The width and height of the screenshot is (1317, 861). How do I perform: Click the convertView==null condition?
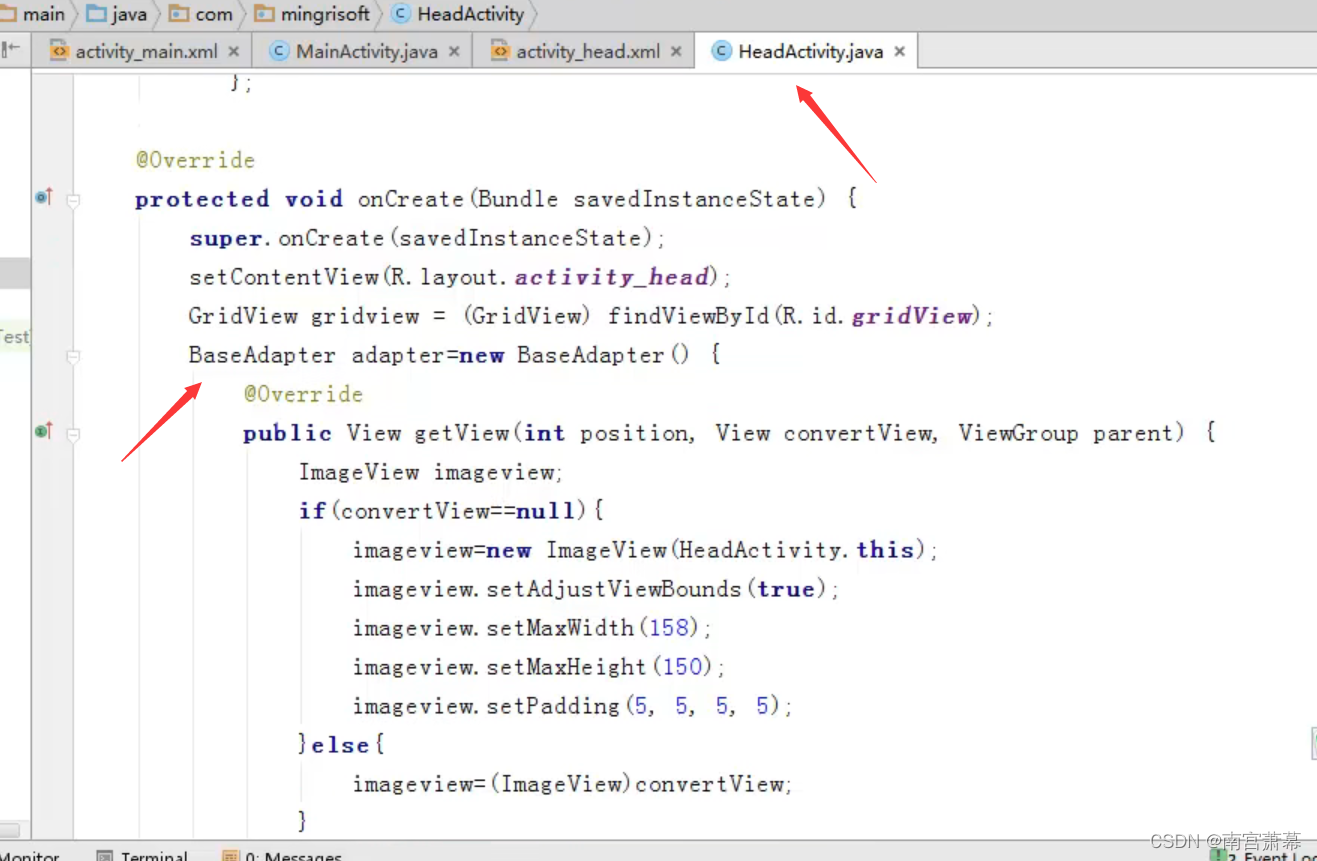(459, 511)
